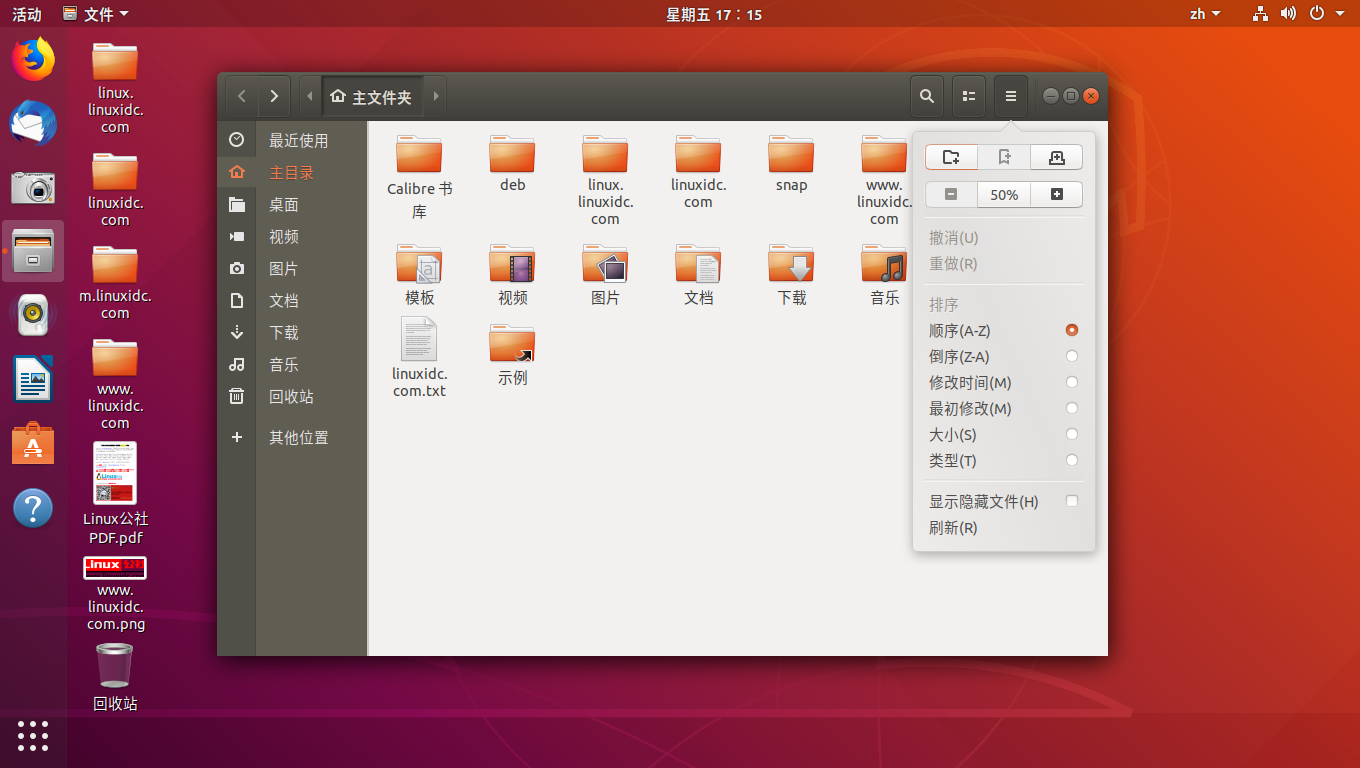Show all applications using the grid icon

[x=33, y=735]
